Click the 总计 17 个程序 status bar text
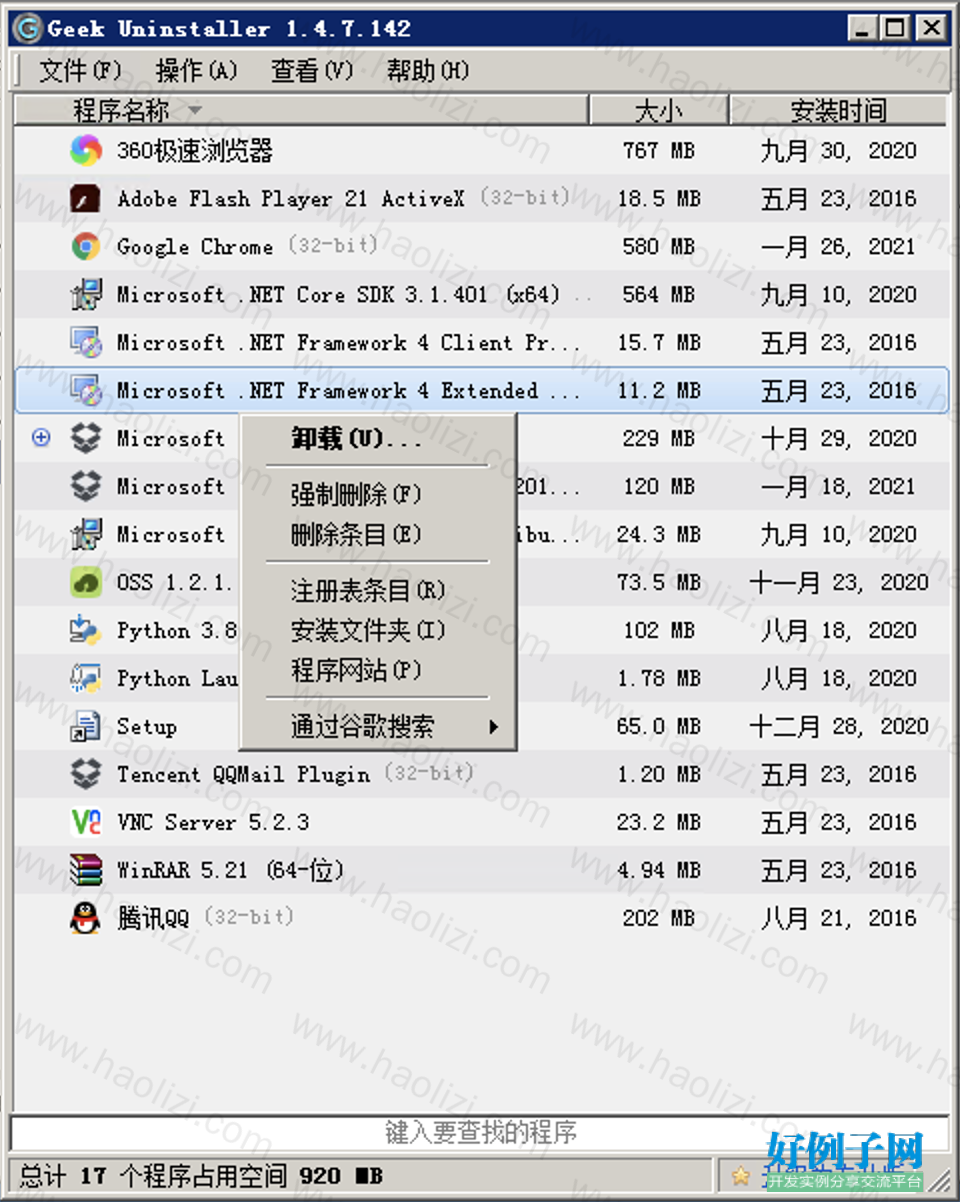 [201, 1176]
